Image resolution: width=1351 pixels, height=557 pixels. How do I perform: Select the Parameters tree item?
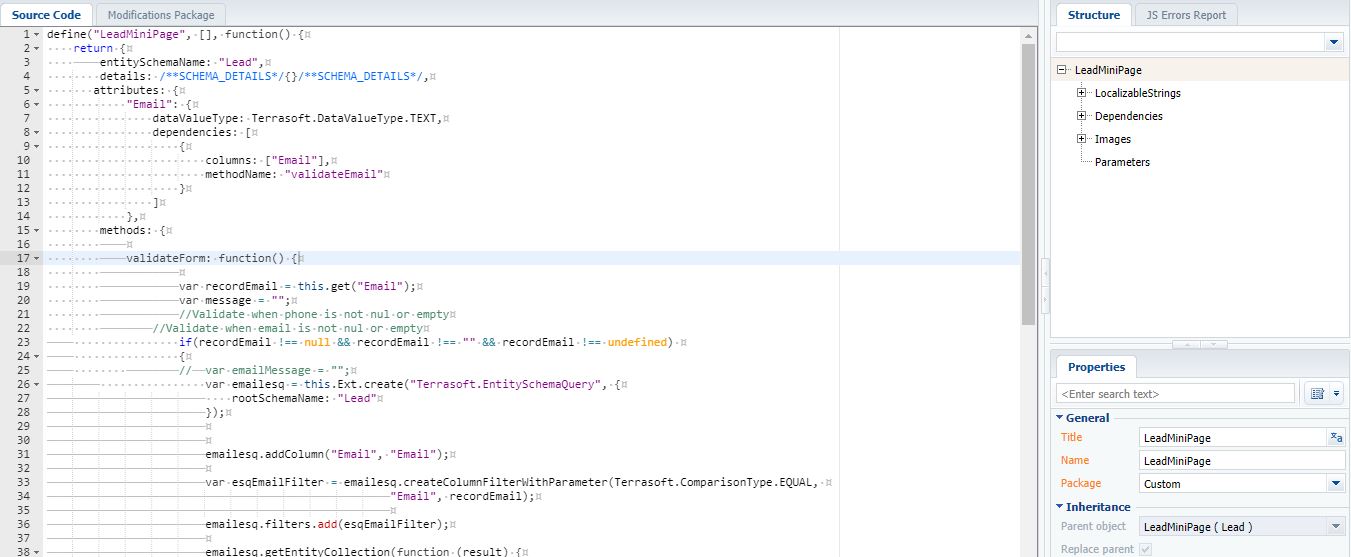coord(1122,162)
